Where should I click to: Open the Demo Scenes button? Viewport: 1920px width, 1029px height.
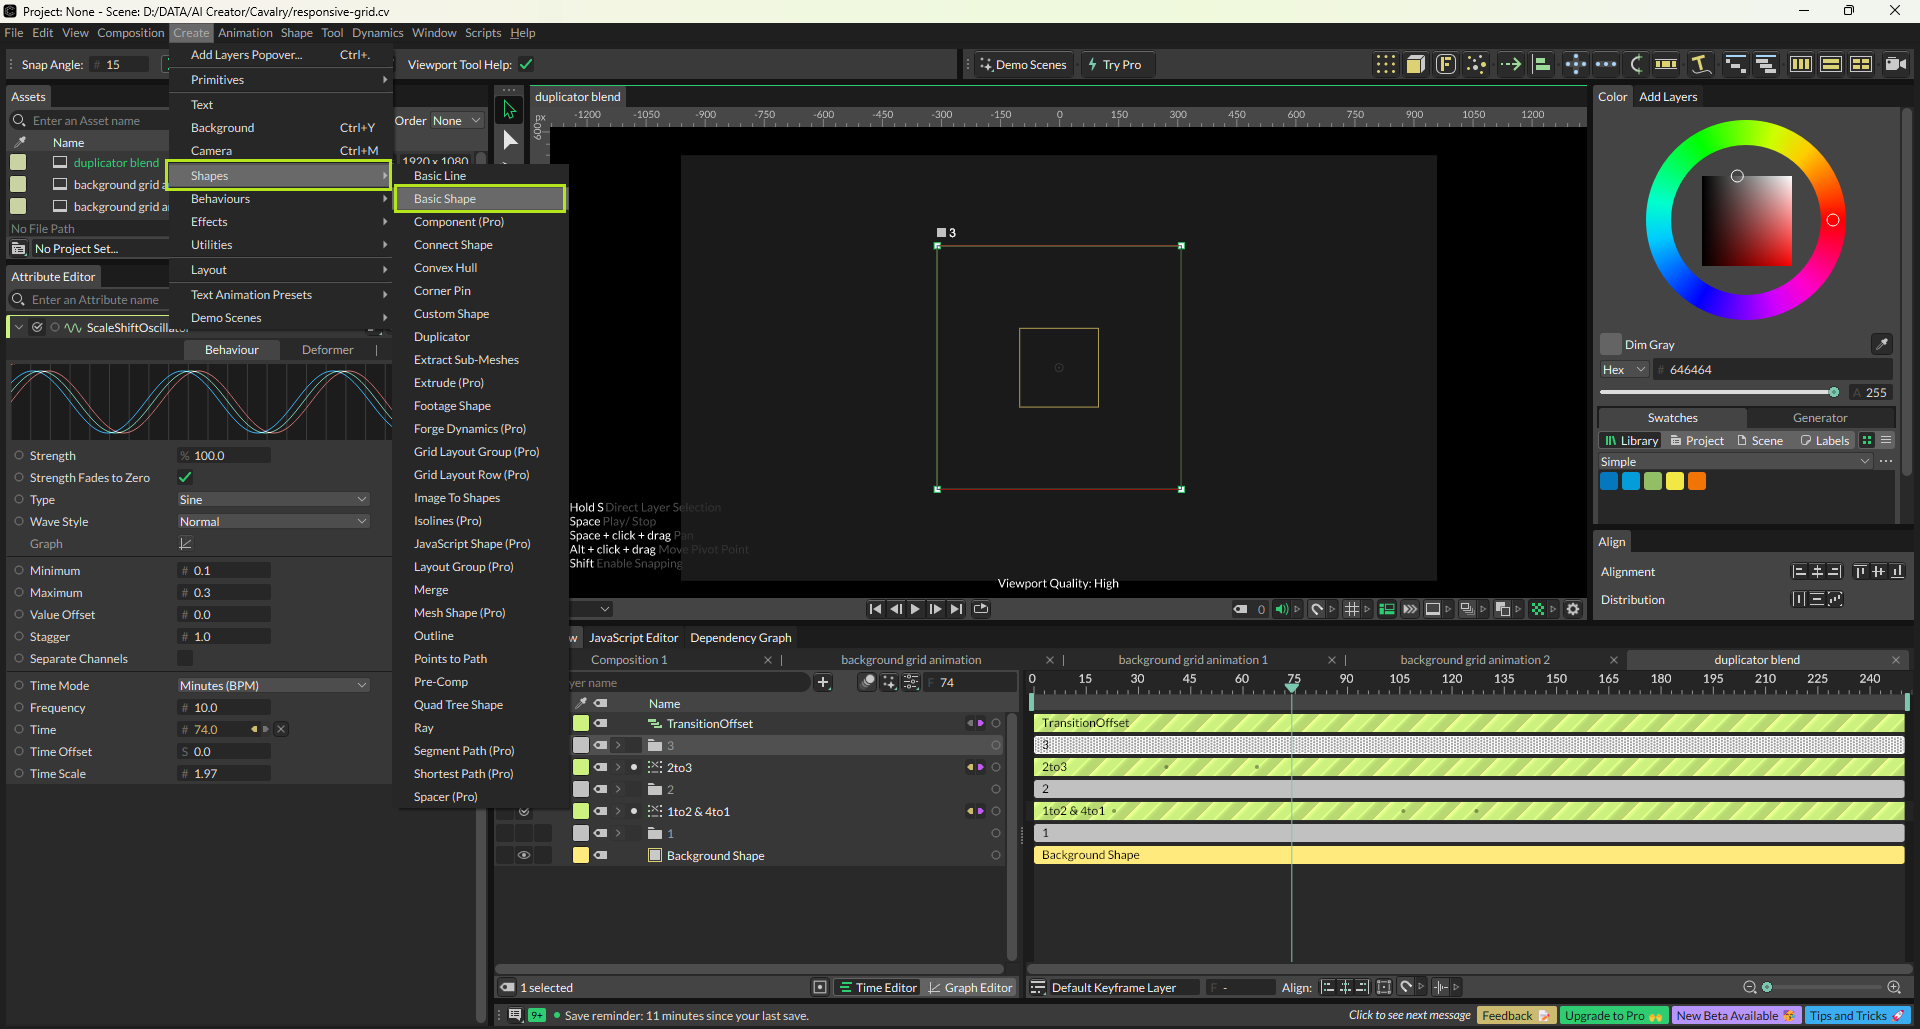(1023, 65)
